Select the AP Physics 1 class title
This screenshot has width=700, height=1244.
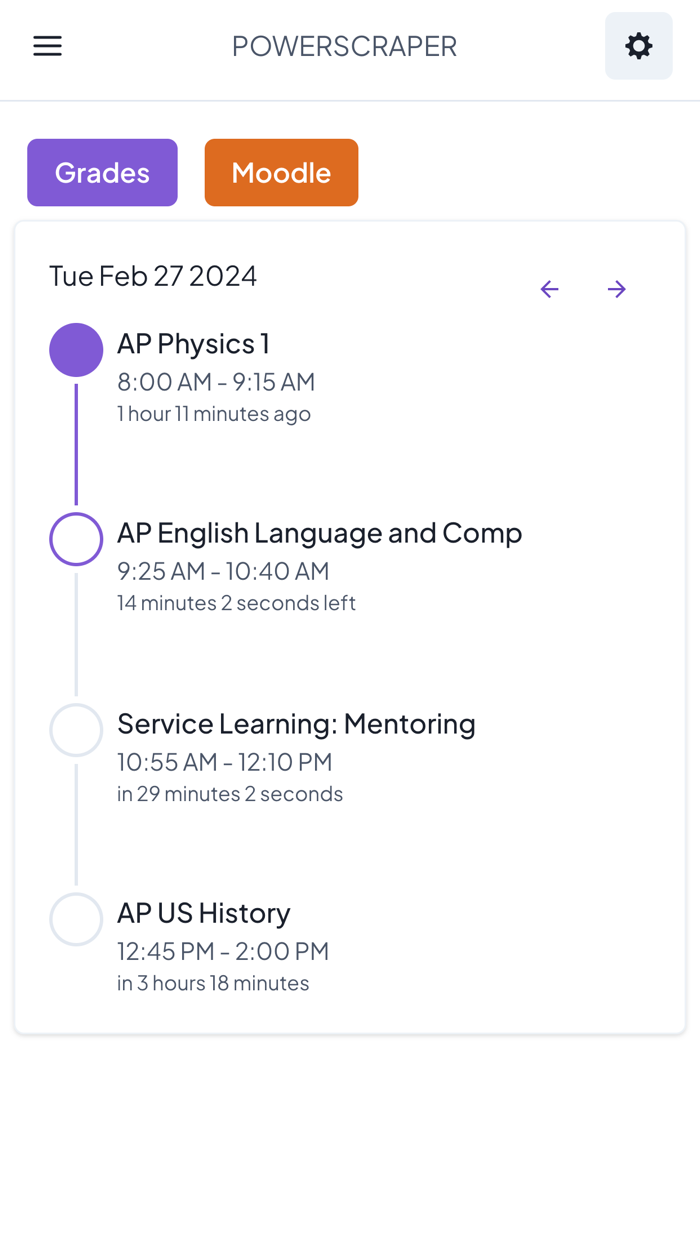[x=193, y=344]
